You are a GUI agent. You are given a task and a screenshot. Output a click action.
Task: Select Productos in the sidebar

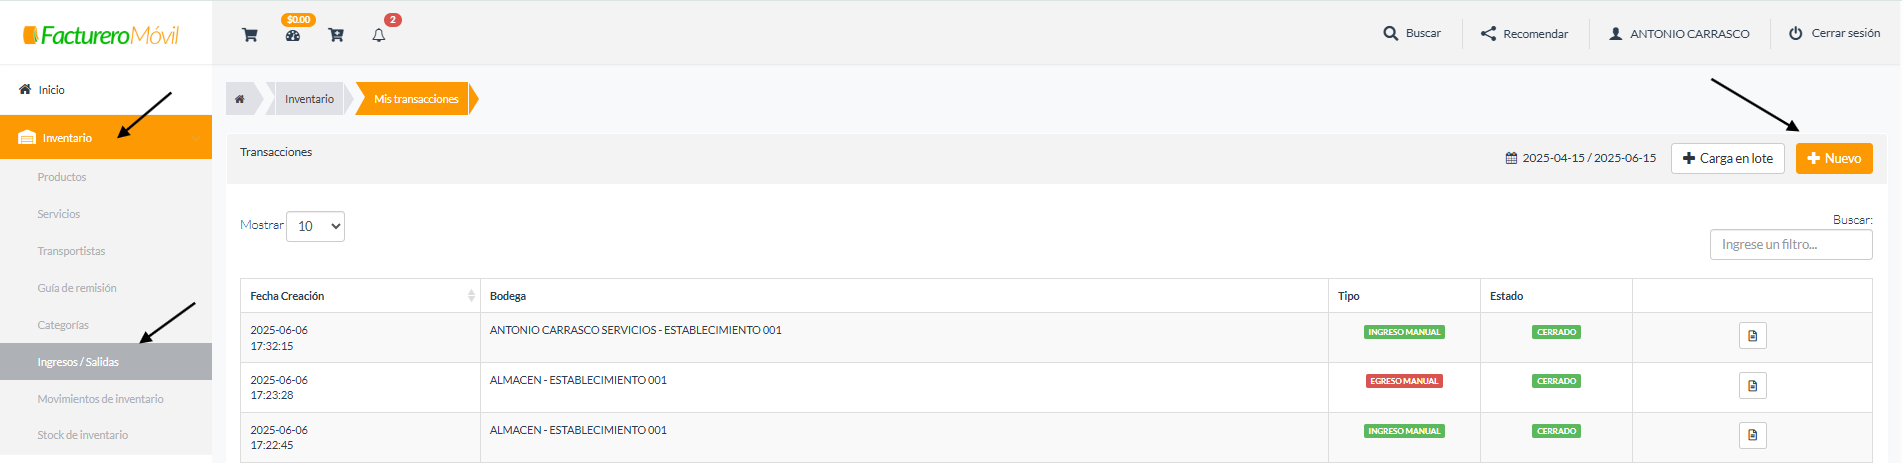click(62, 177)
